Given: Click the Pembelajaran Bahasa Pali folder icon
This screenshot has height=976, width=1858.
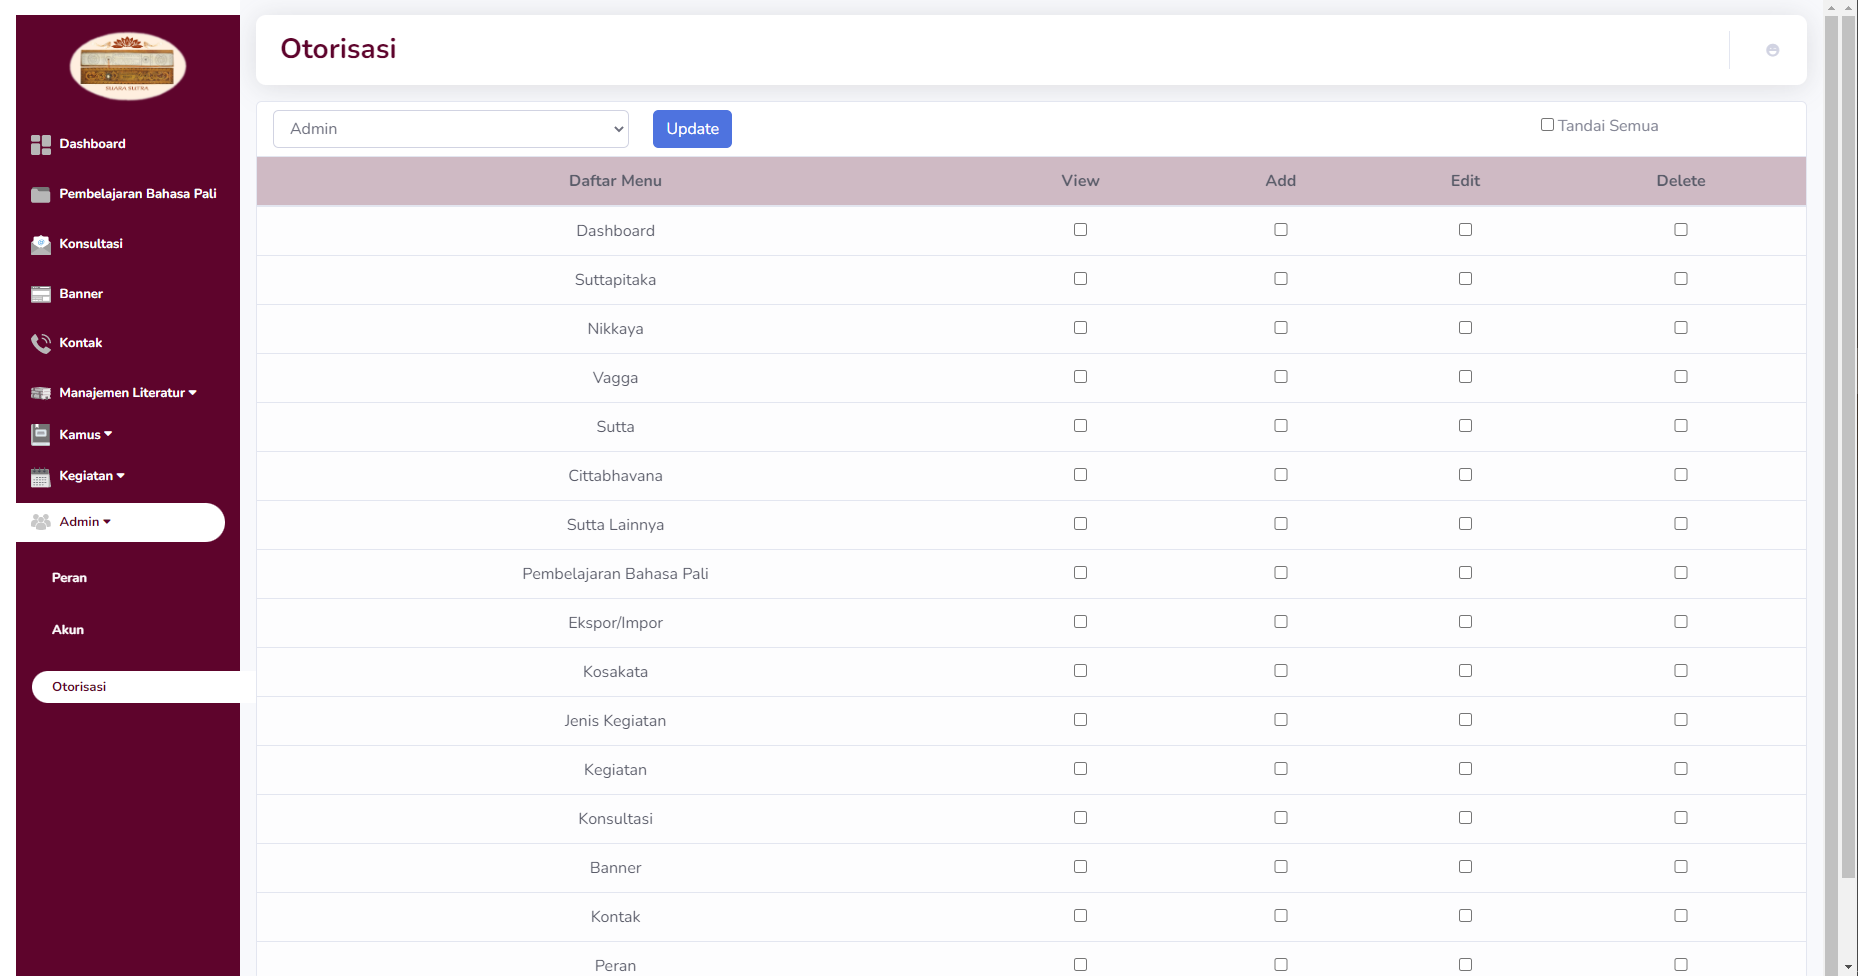Looking at the screenshot, I should tap(40, 195).
